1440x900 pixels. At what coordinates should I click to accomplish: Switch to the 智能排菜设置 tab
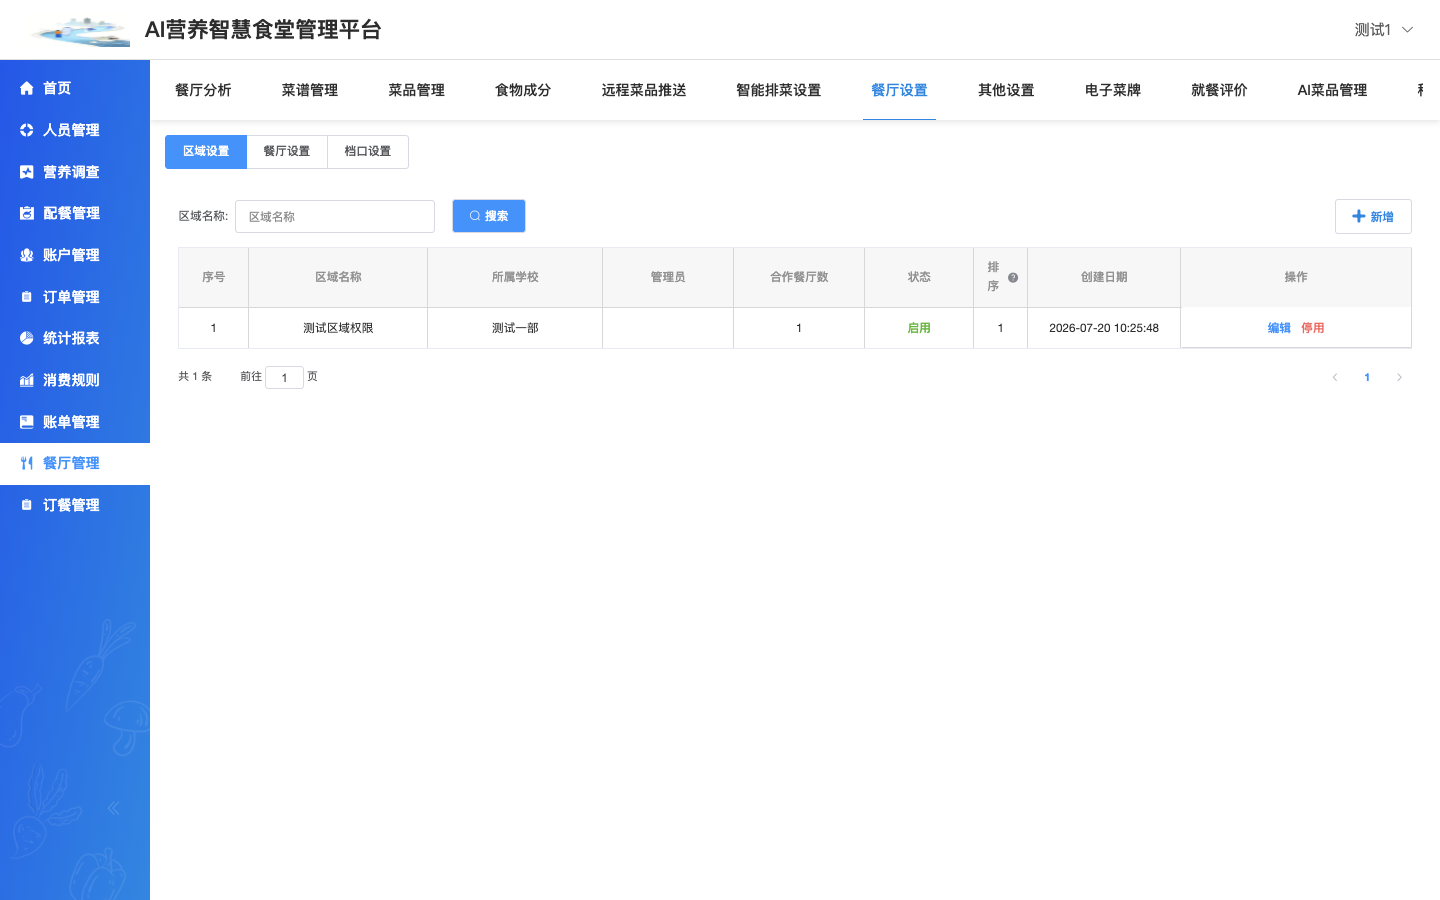[778, 90]
